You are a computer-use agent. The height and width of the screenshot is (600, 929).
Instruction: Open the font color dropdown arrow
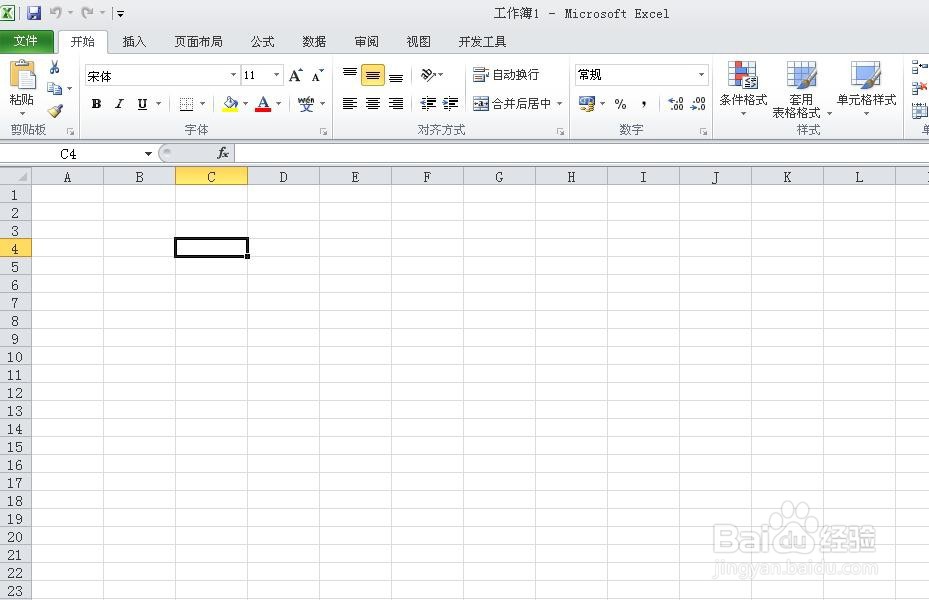[x=278, y=104]
